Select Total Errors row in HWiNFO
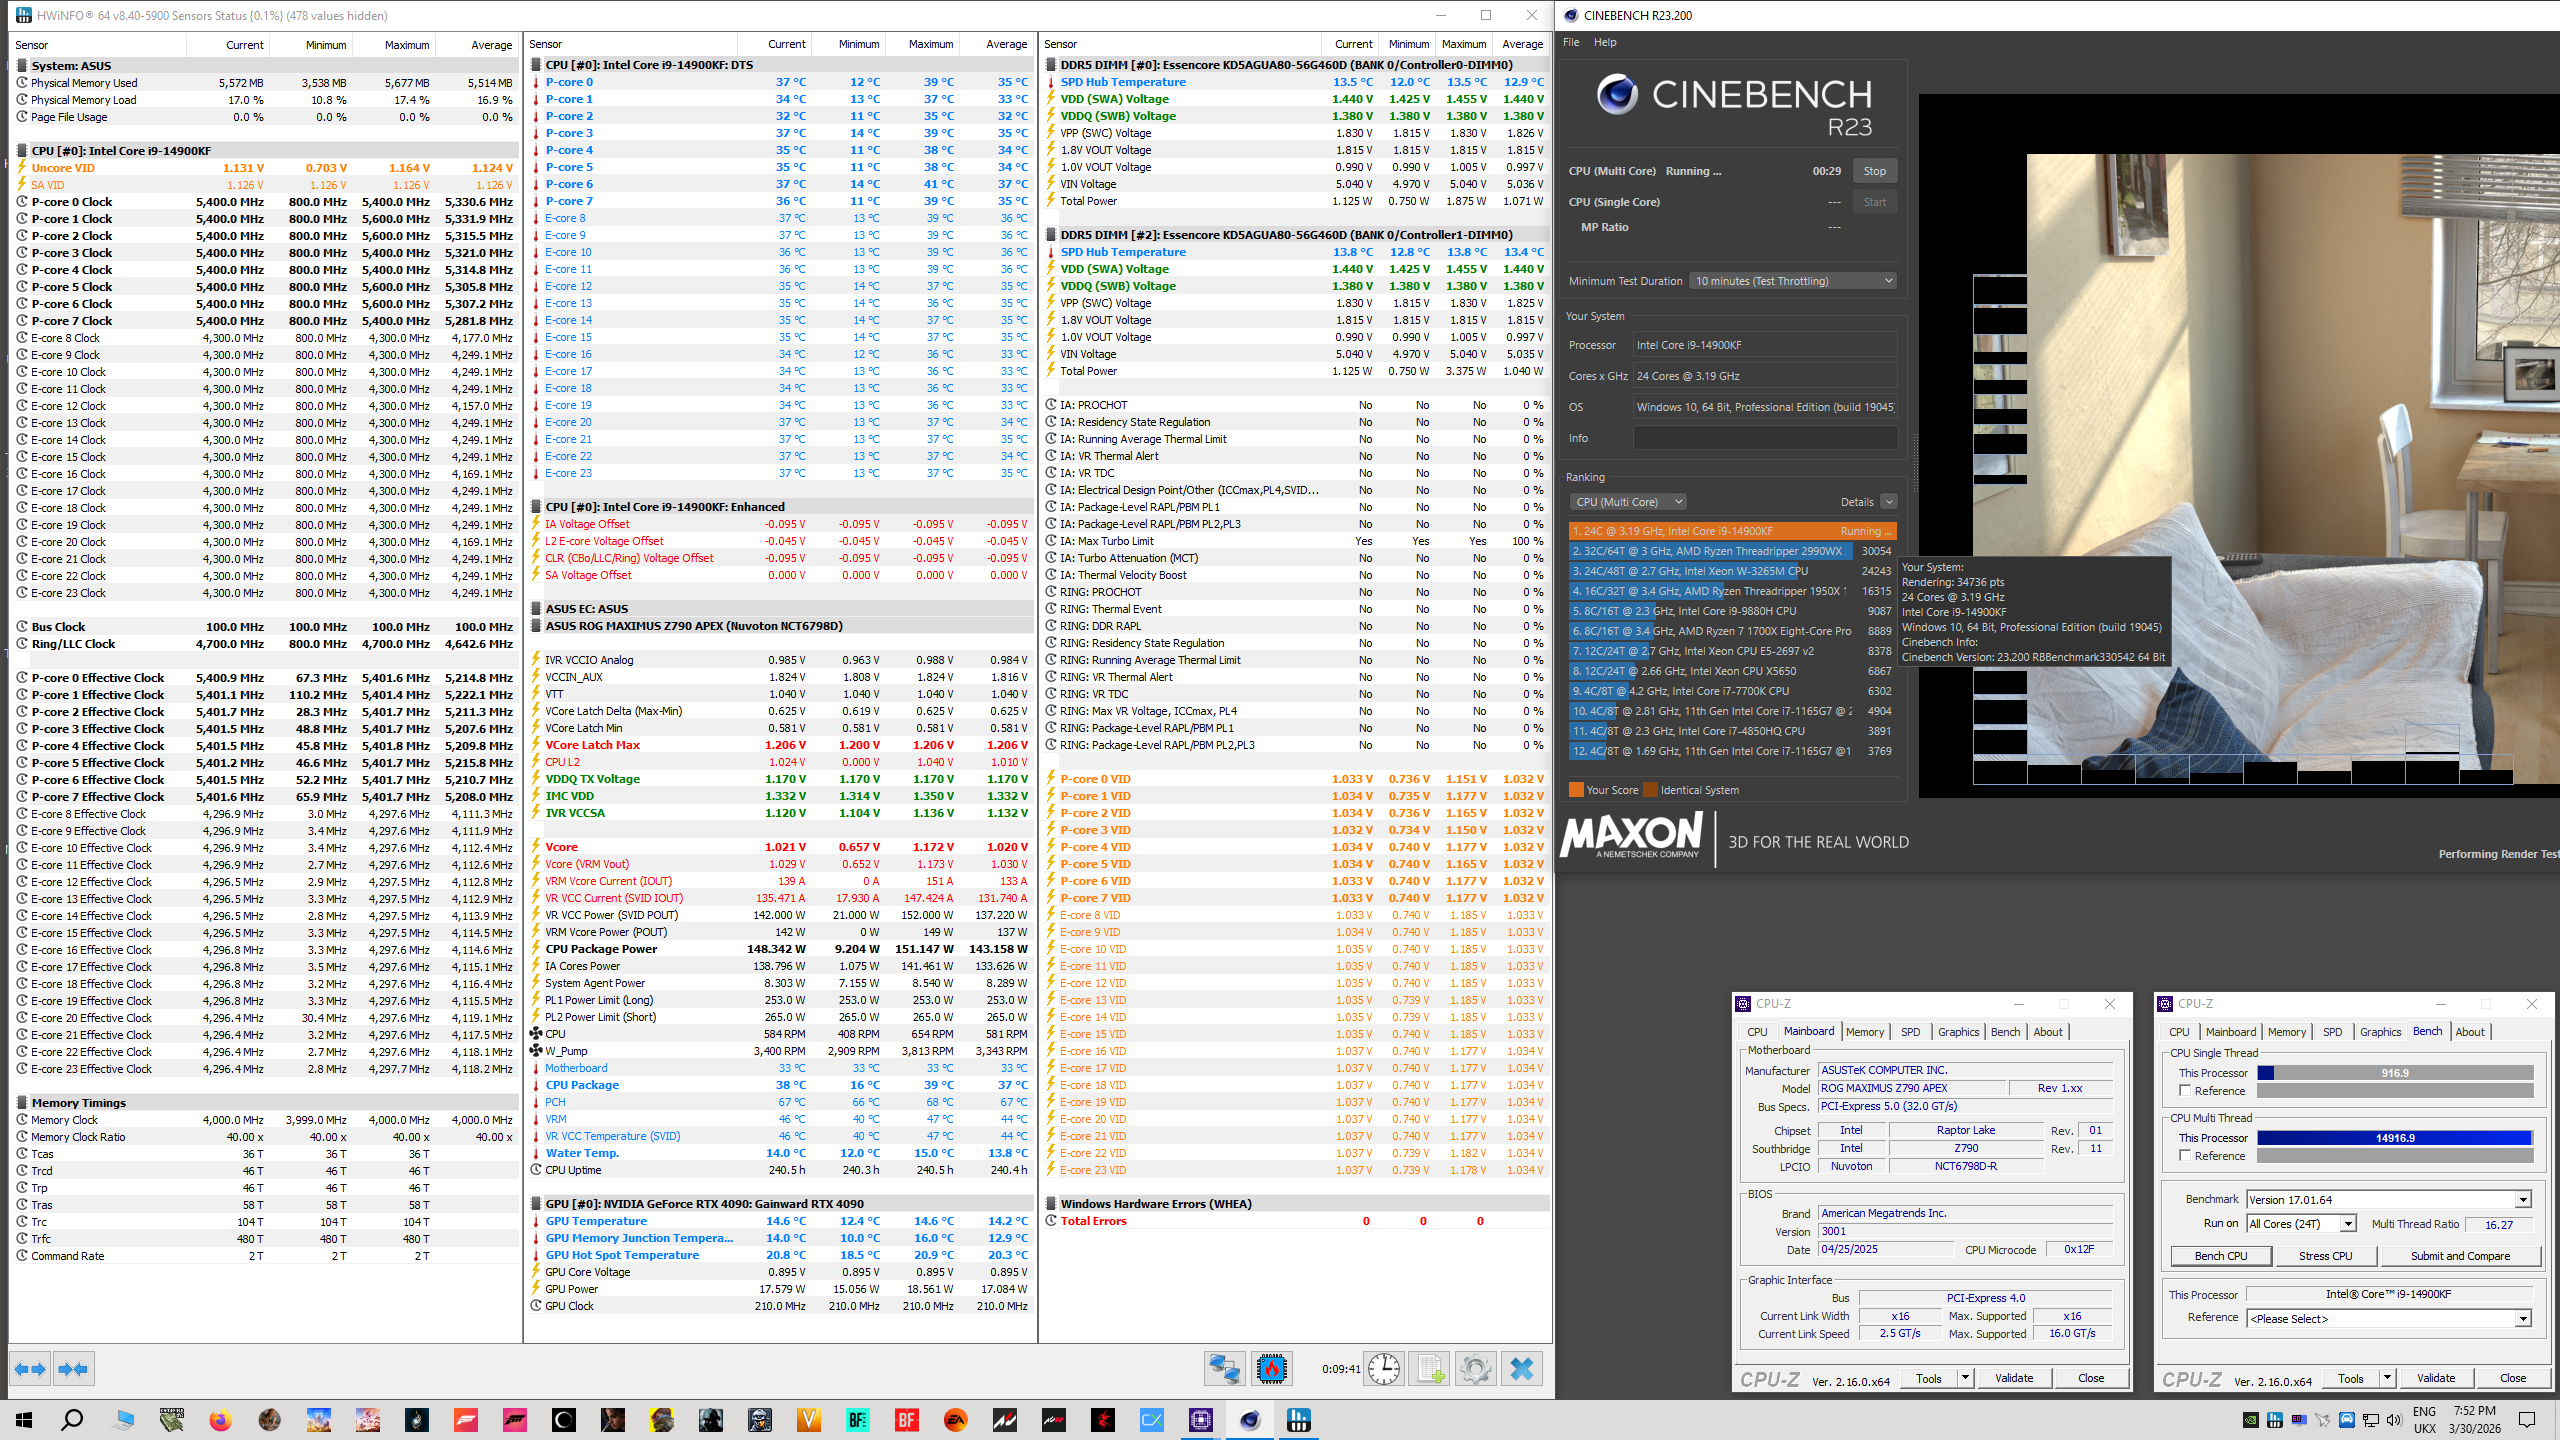 (x=1295, y=1221)
